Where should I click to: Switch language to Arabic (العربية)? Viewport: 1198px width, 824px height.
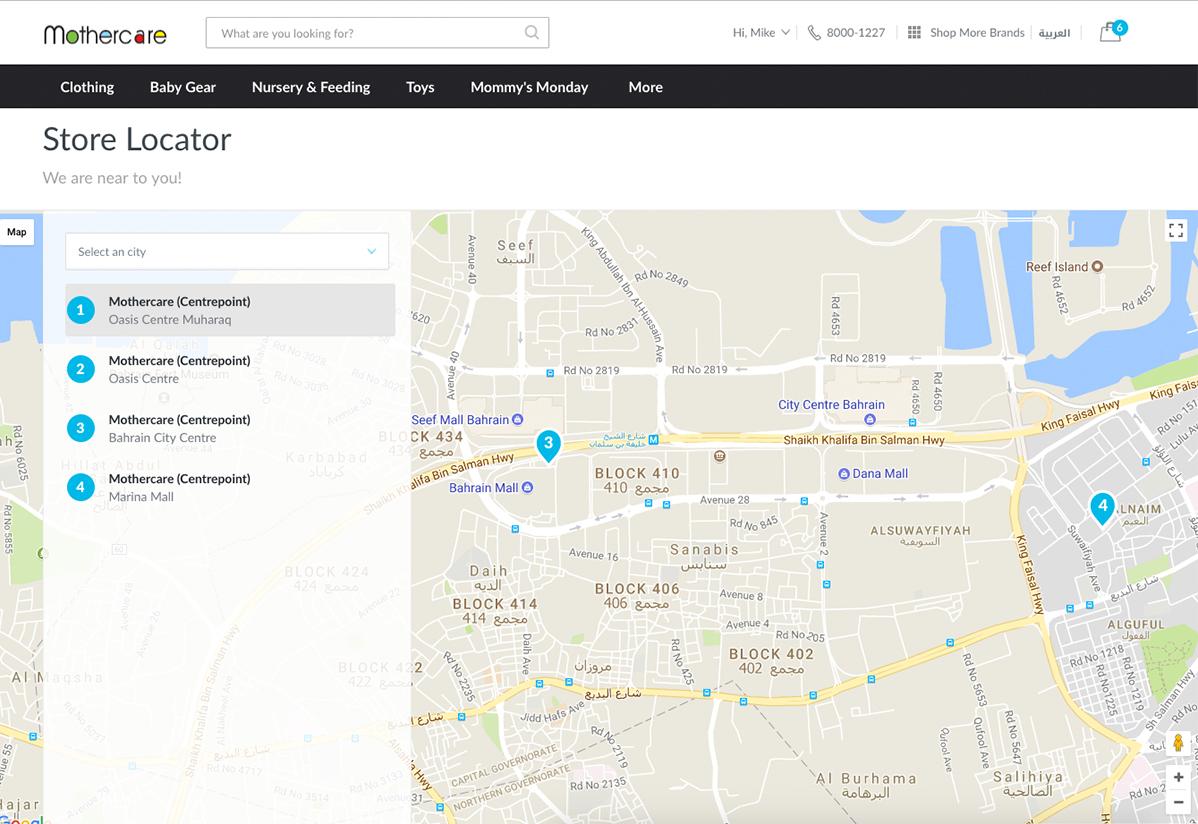point(1054,33)
